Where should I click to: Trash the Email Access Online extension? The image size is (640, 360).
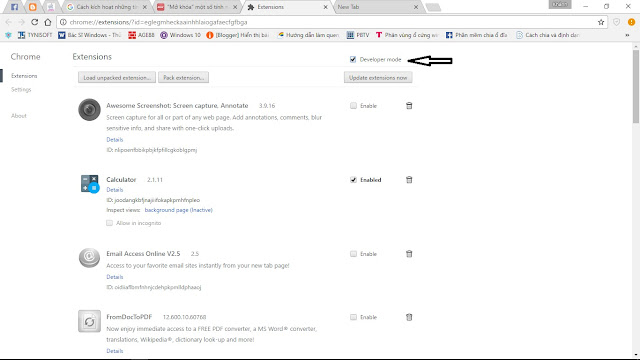pos(409,254)
